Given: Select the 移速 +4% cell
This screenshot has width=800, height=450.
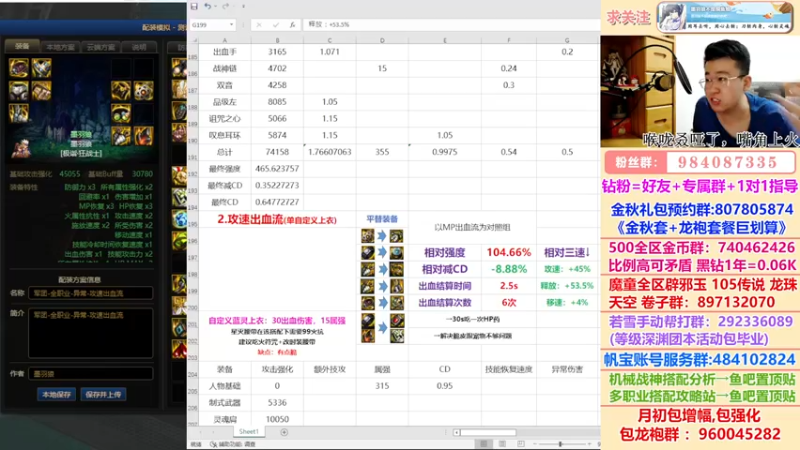Looking at the screenshot, I should pyautogui.click(x=567, y=303).
